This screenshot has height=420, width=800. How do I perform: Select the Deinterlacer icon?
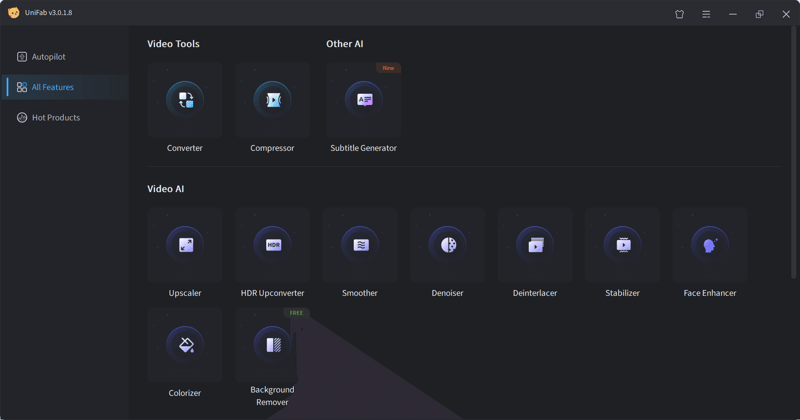coord(535,245)
